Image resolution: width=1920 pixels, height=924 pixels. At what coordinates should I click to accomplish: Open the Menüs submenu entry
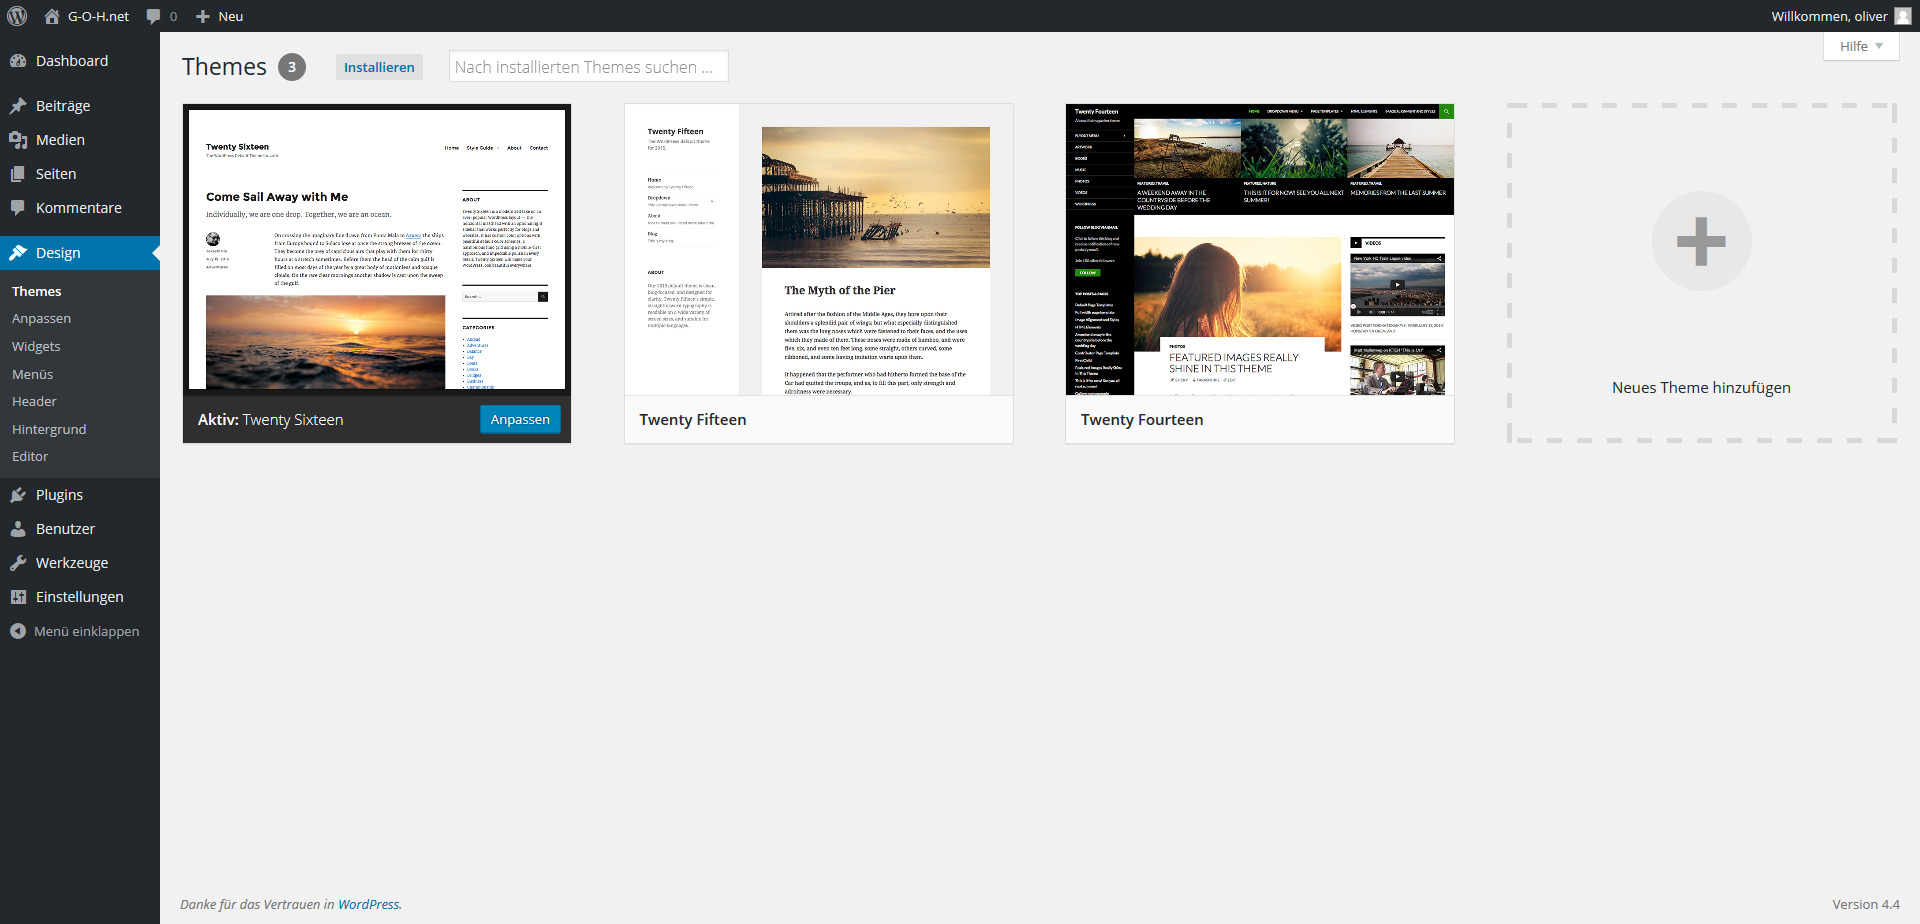(33, 374)
